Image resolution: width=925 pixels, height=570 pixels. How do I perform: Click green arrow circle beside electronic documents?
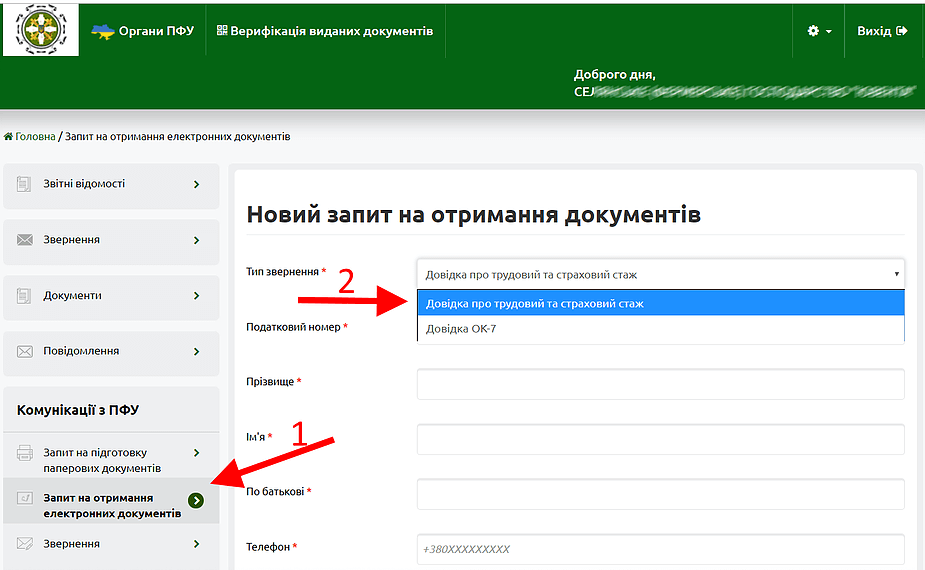196,500
